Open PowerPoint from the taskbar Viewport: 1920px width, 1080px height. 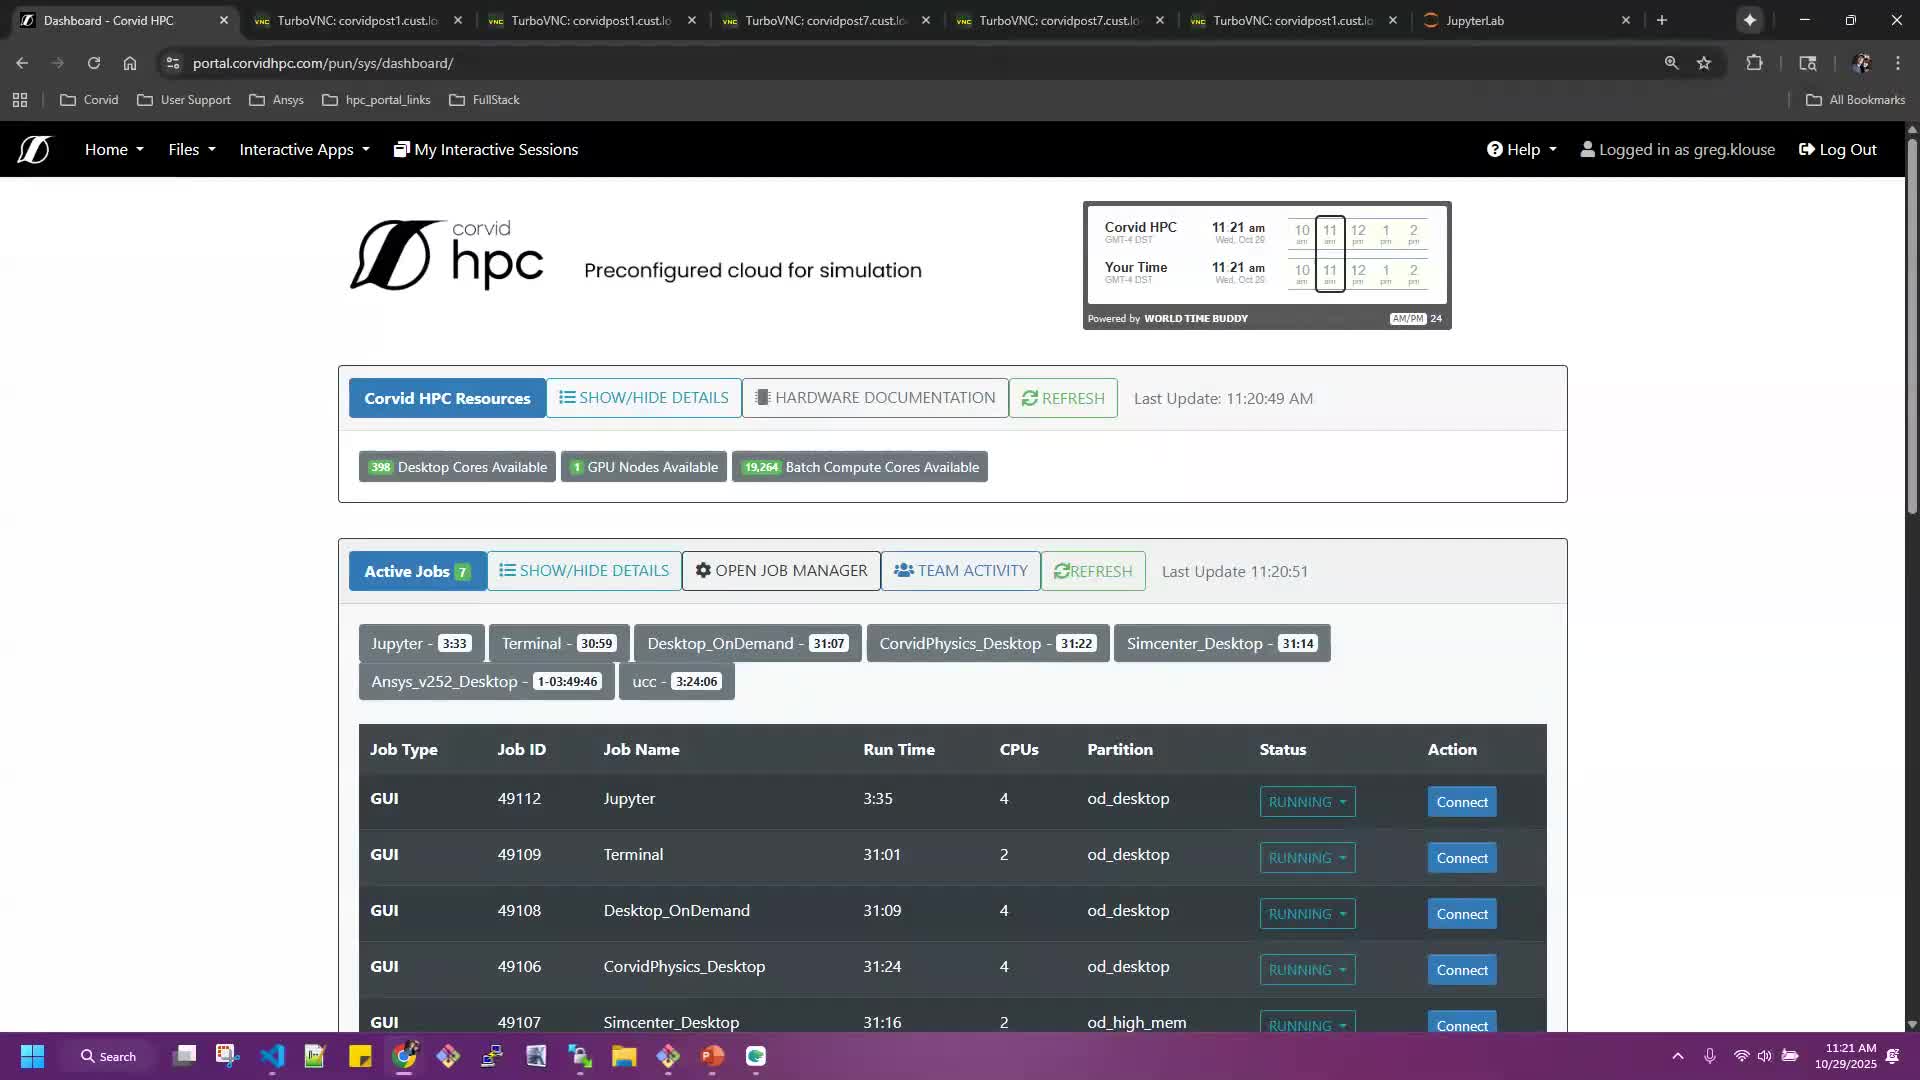pyautogui.click(x=712, y=1056)
